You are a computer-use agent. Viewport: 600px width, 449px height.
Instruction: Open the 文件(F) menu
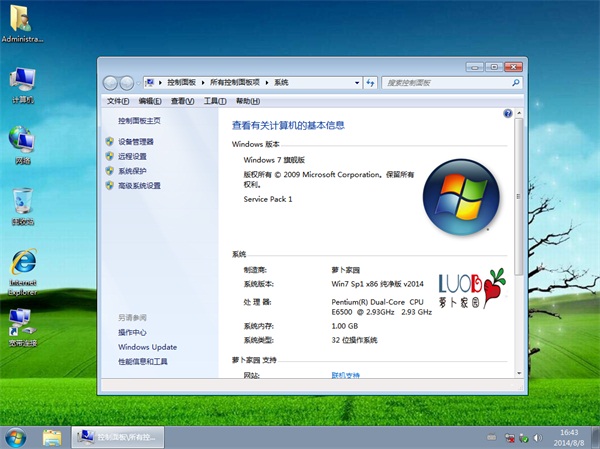tap(118, 101)
